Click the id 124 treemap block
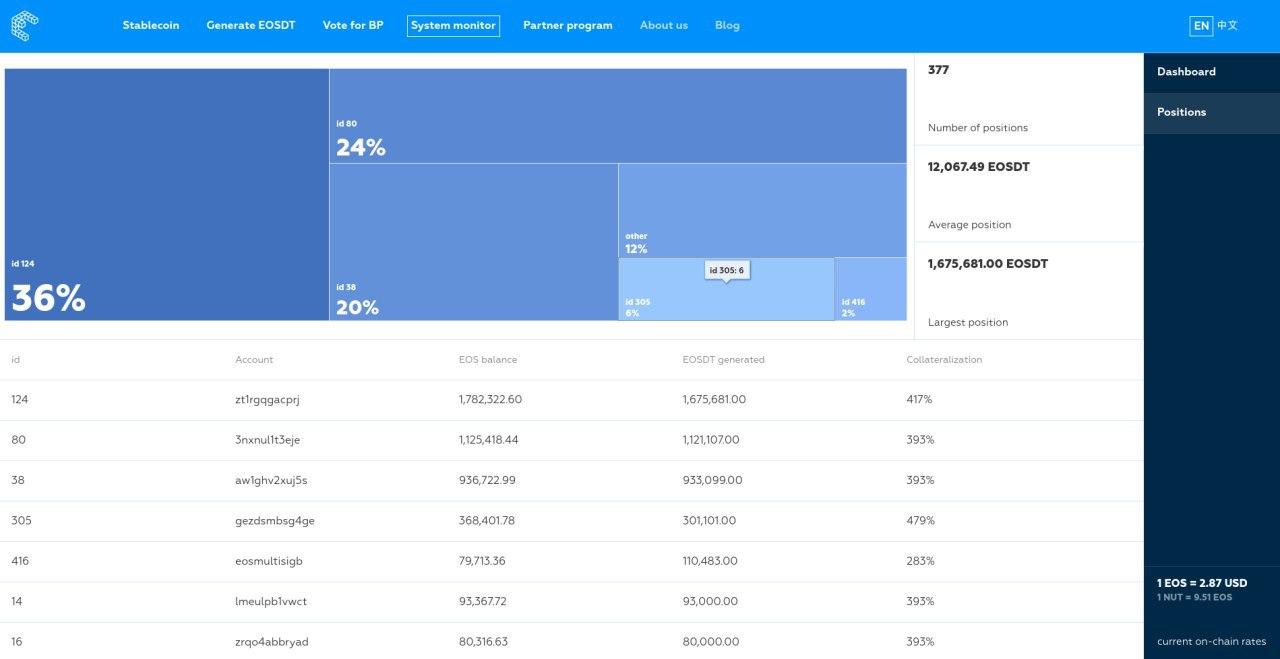The image size is (1280, 659). (167, 195)
